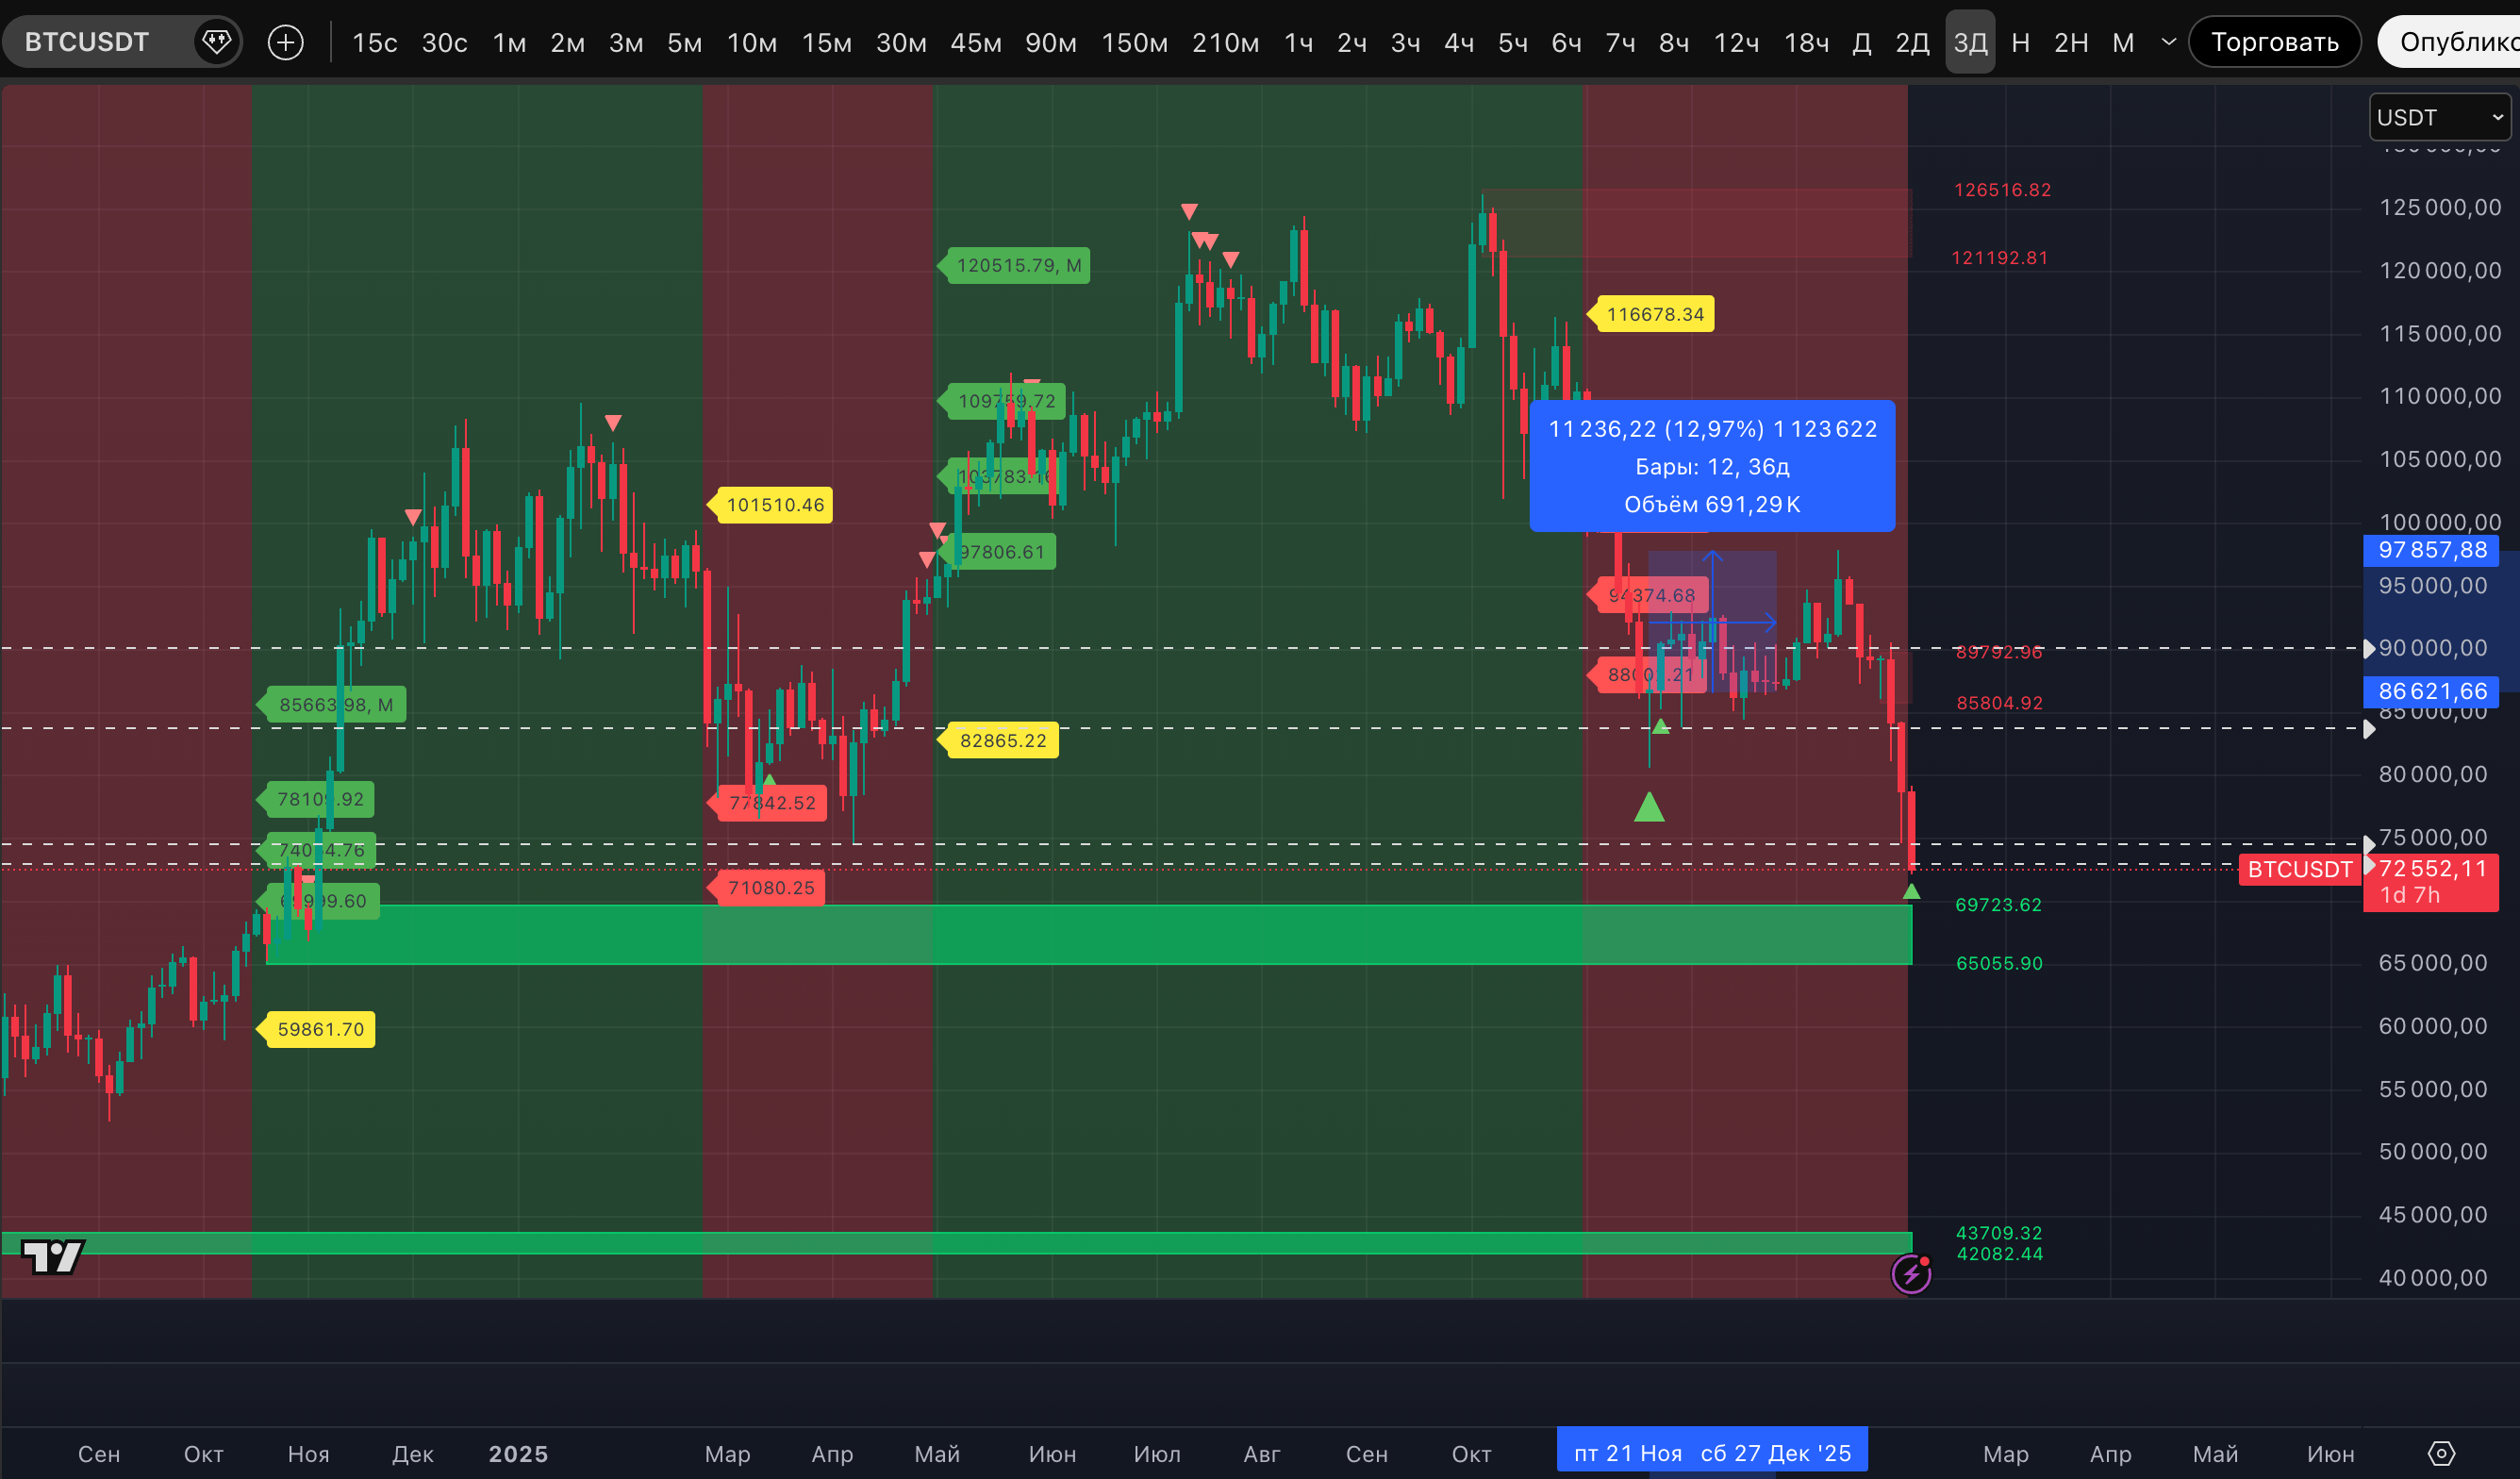The image size is (2520, 1479).
Task: Switch to the 1ч timeframe
Action: coord(1298,42)
